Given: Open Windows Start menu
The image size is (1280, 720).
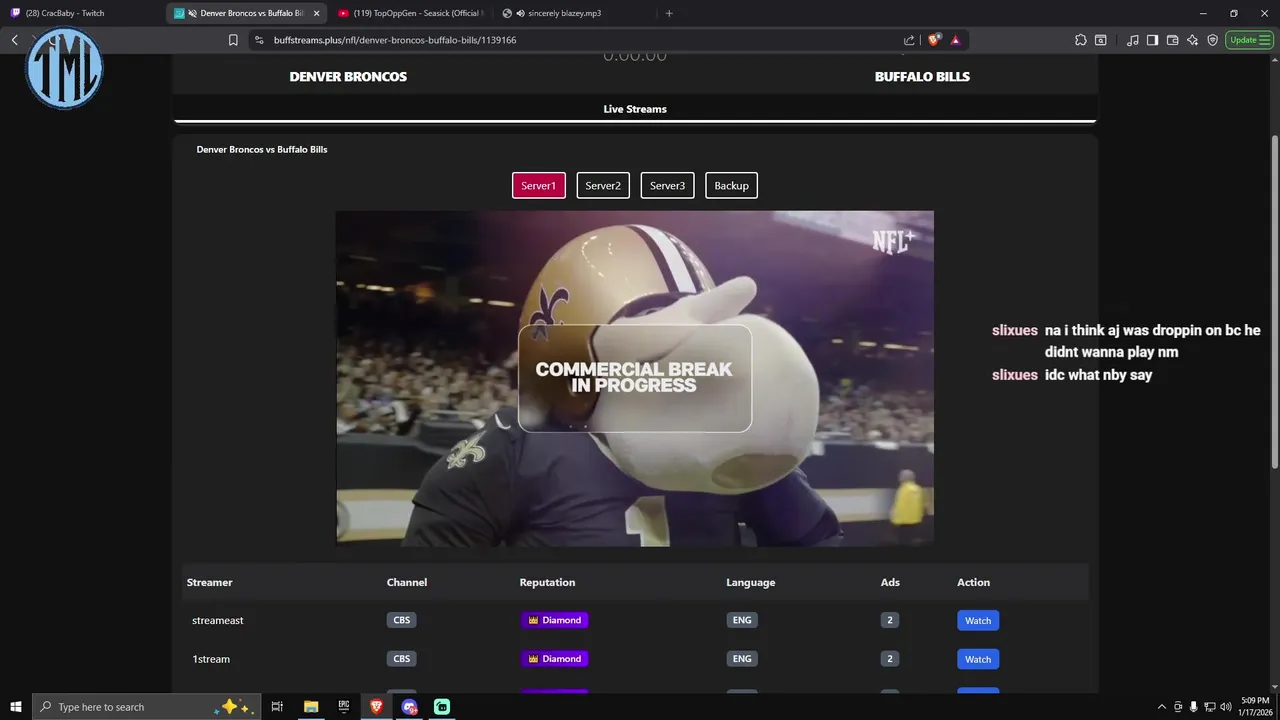Looking at the screenshot, I should click(x=16, y=707).
